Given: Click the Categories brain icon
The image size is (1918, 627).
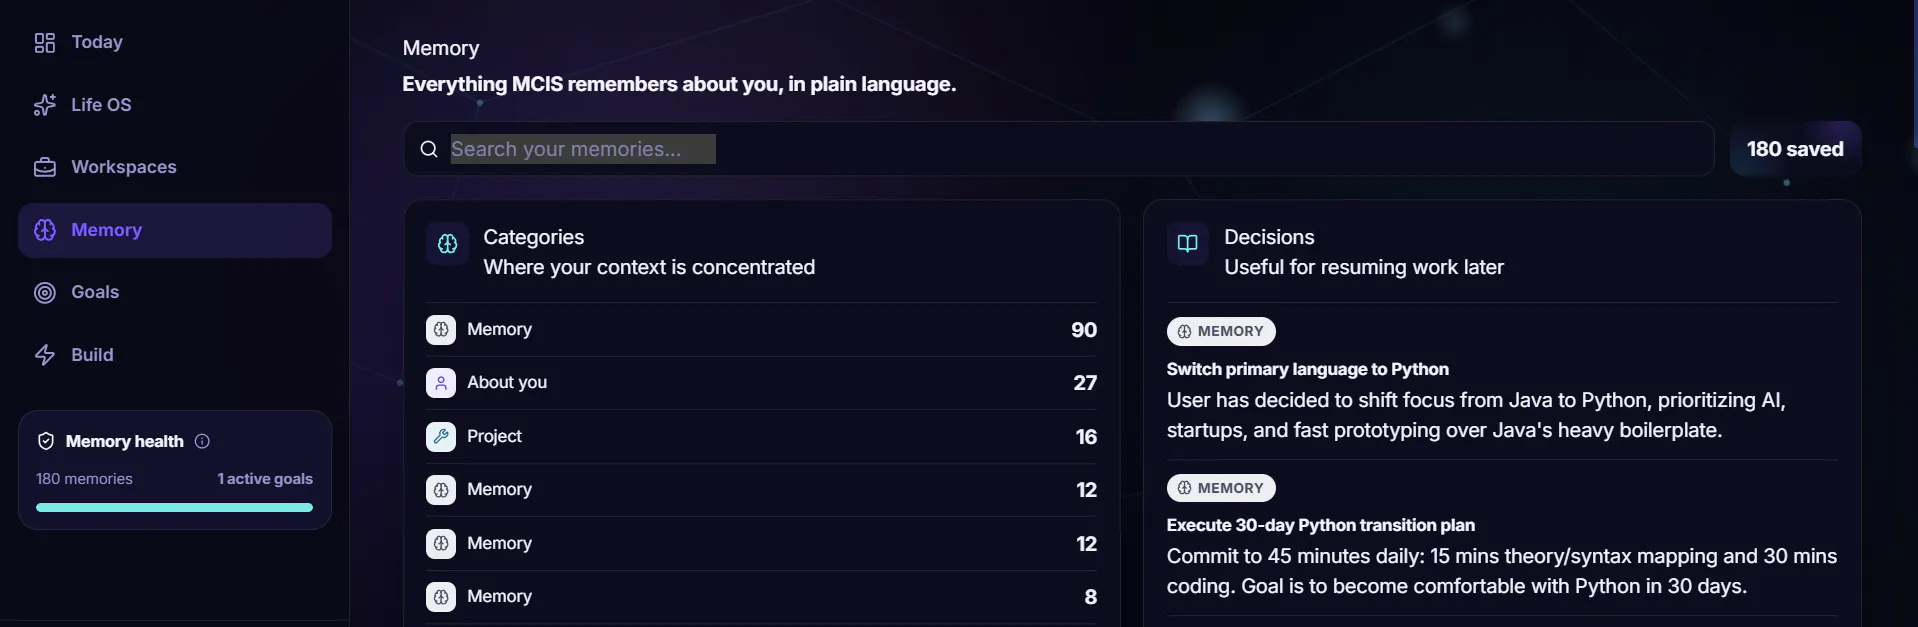Looking at the screenshot, I should (447, 243).
